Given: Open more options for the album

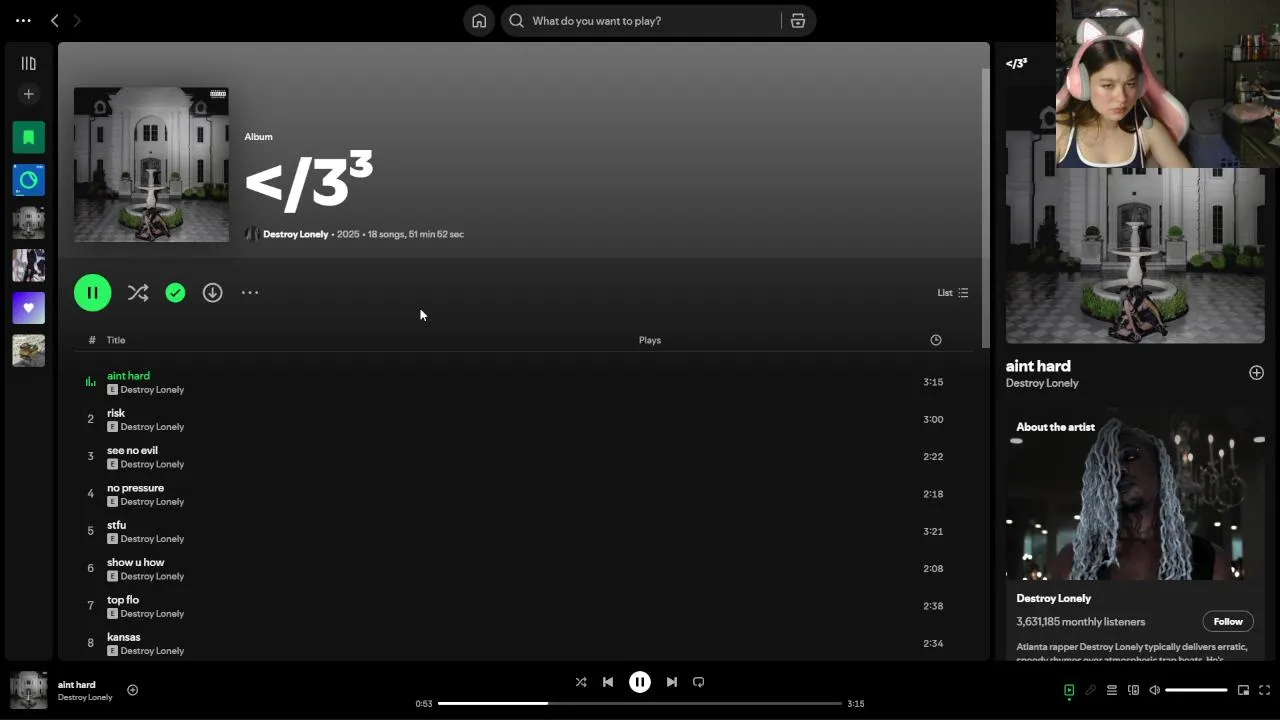Looking at the screenshot, I should [x=250, y=293].
